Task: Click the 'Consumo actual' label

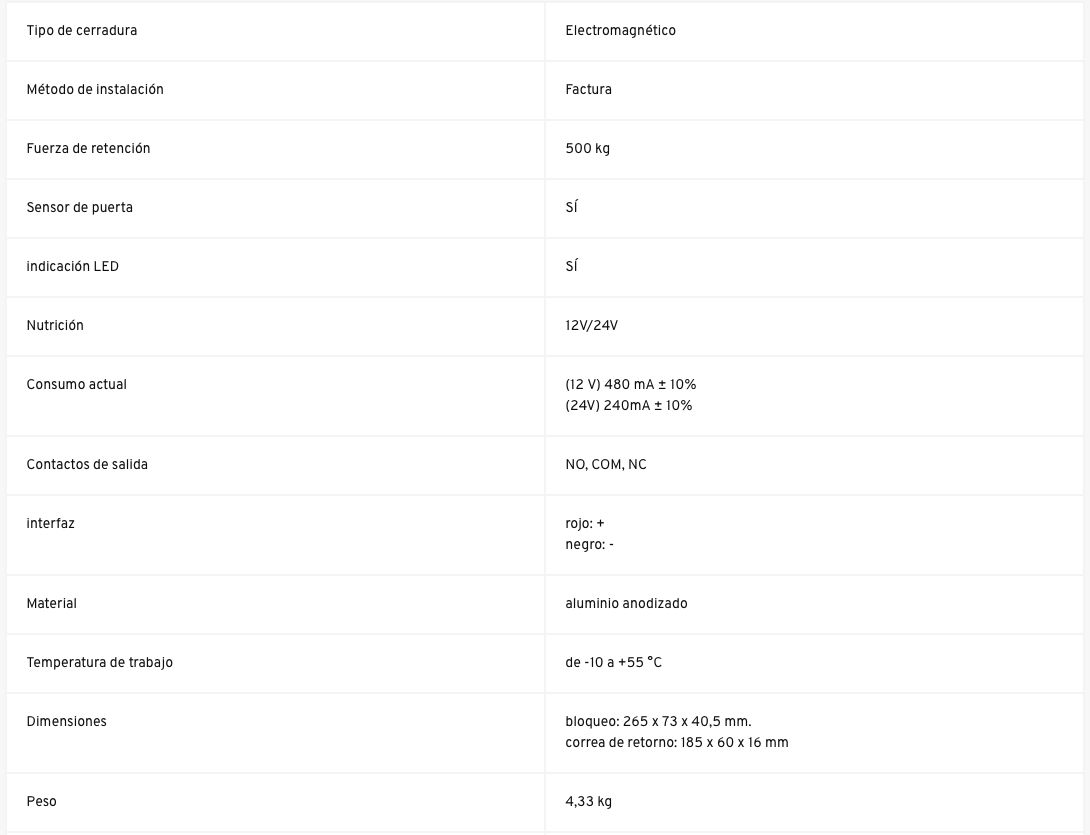Action: [x=76, y=385]
